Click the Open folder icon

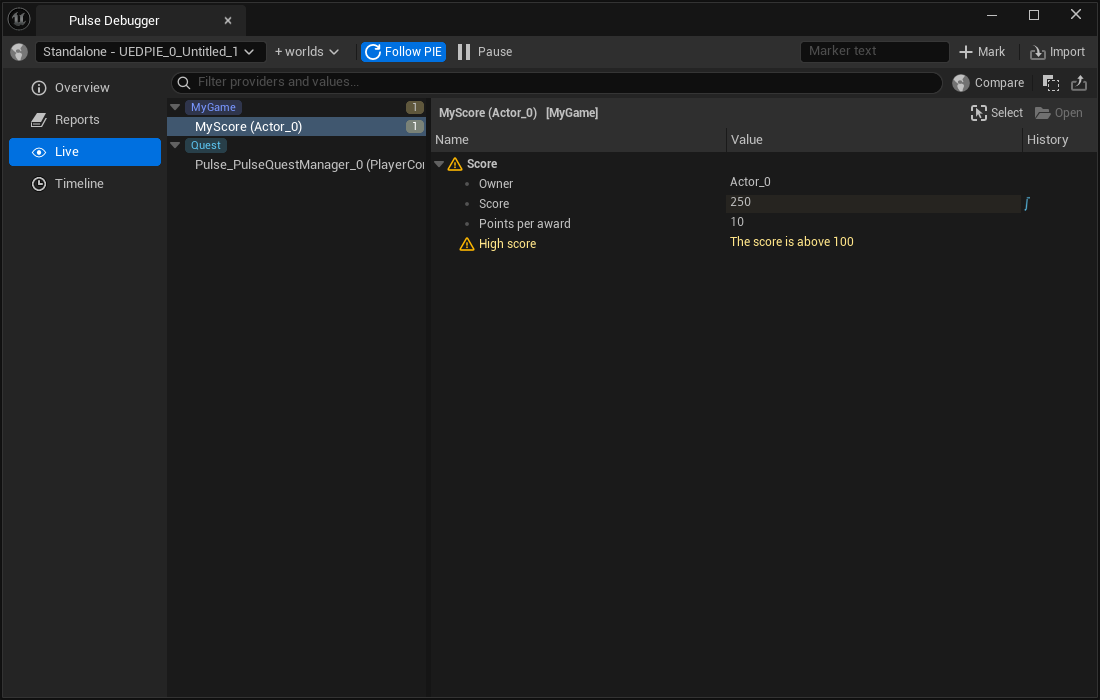coord(1042,113)
